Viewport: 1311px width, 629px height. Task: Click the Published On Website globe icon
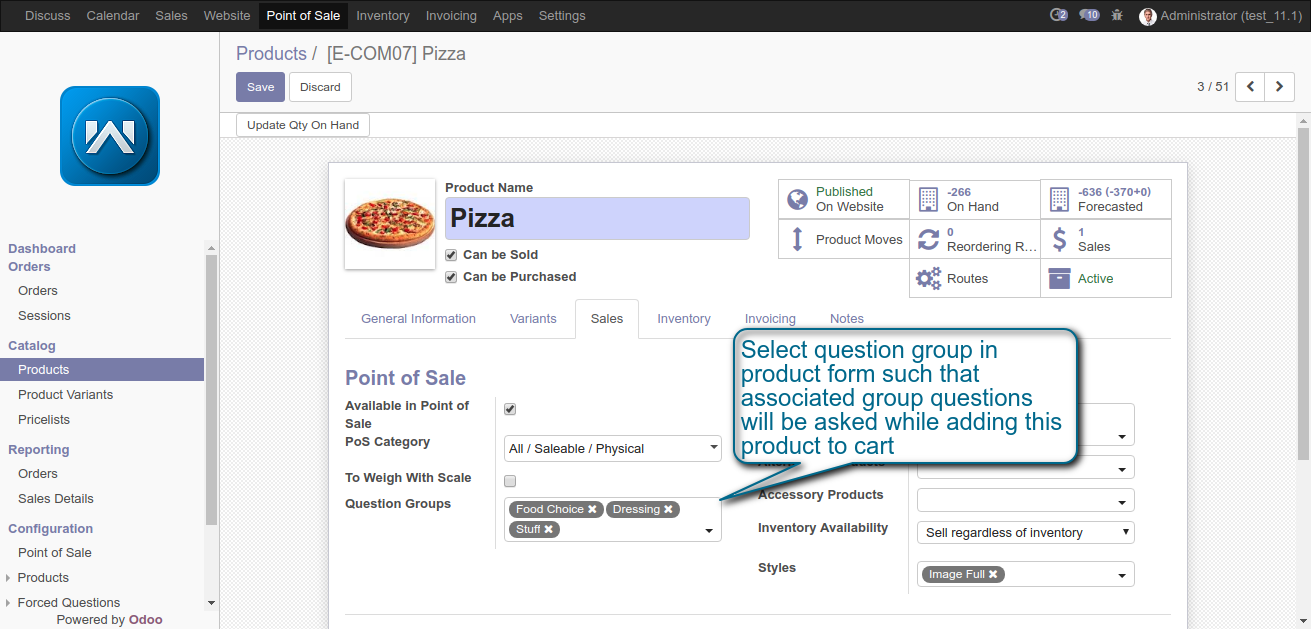[797, 199]
